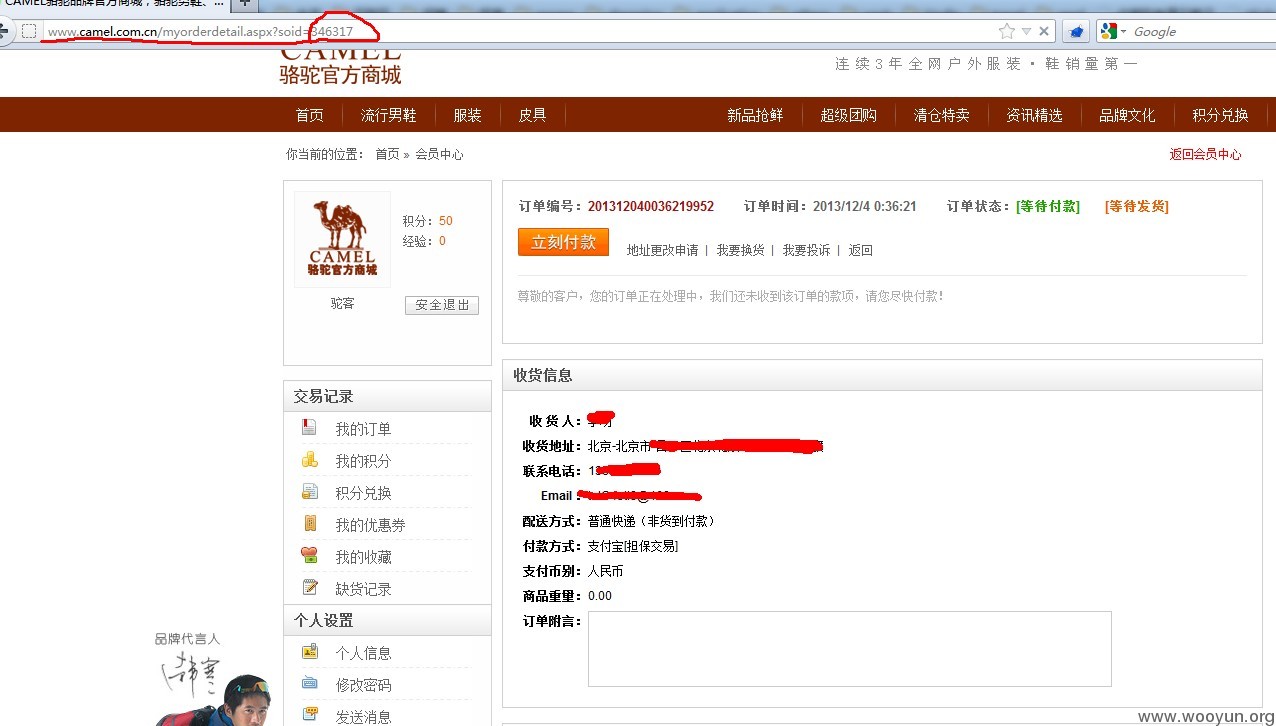
Task: Click the orange 立刻付款 pay button
Action: pyautogui.click(x=563, y=242)
